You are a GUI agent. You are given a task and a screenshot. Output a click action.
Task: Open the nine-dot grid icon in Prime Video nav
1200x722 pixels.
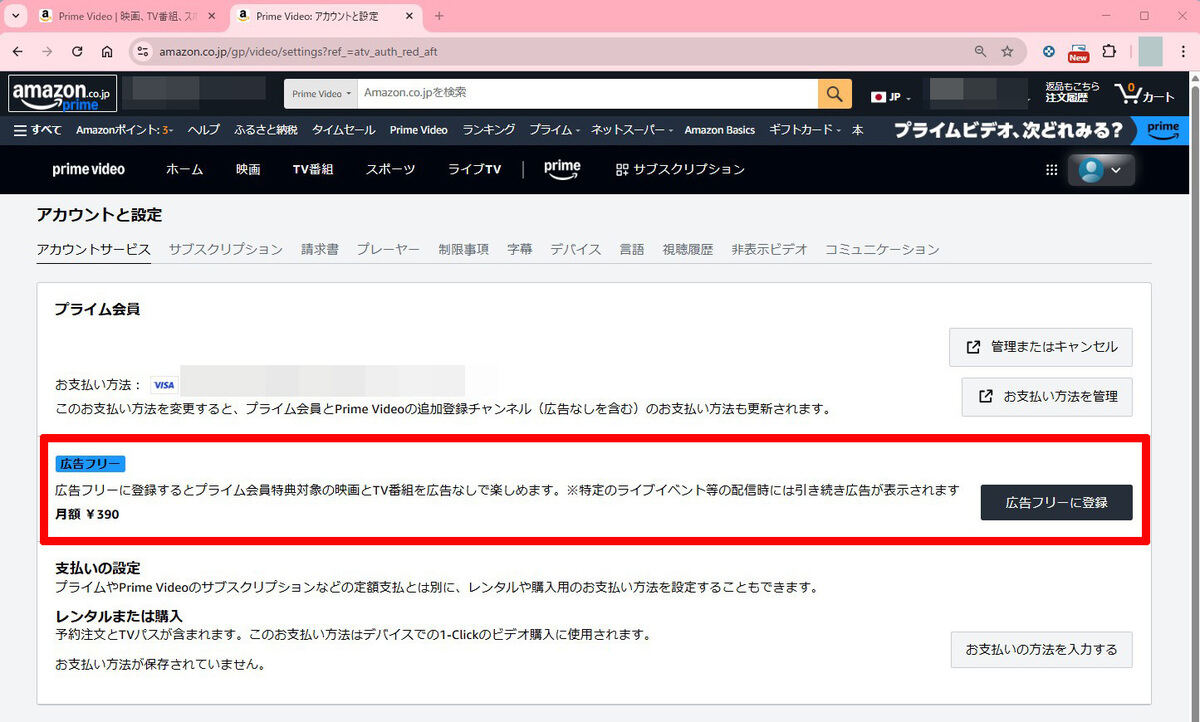tap(1051, 170)
